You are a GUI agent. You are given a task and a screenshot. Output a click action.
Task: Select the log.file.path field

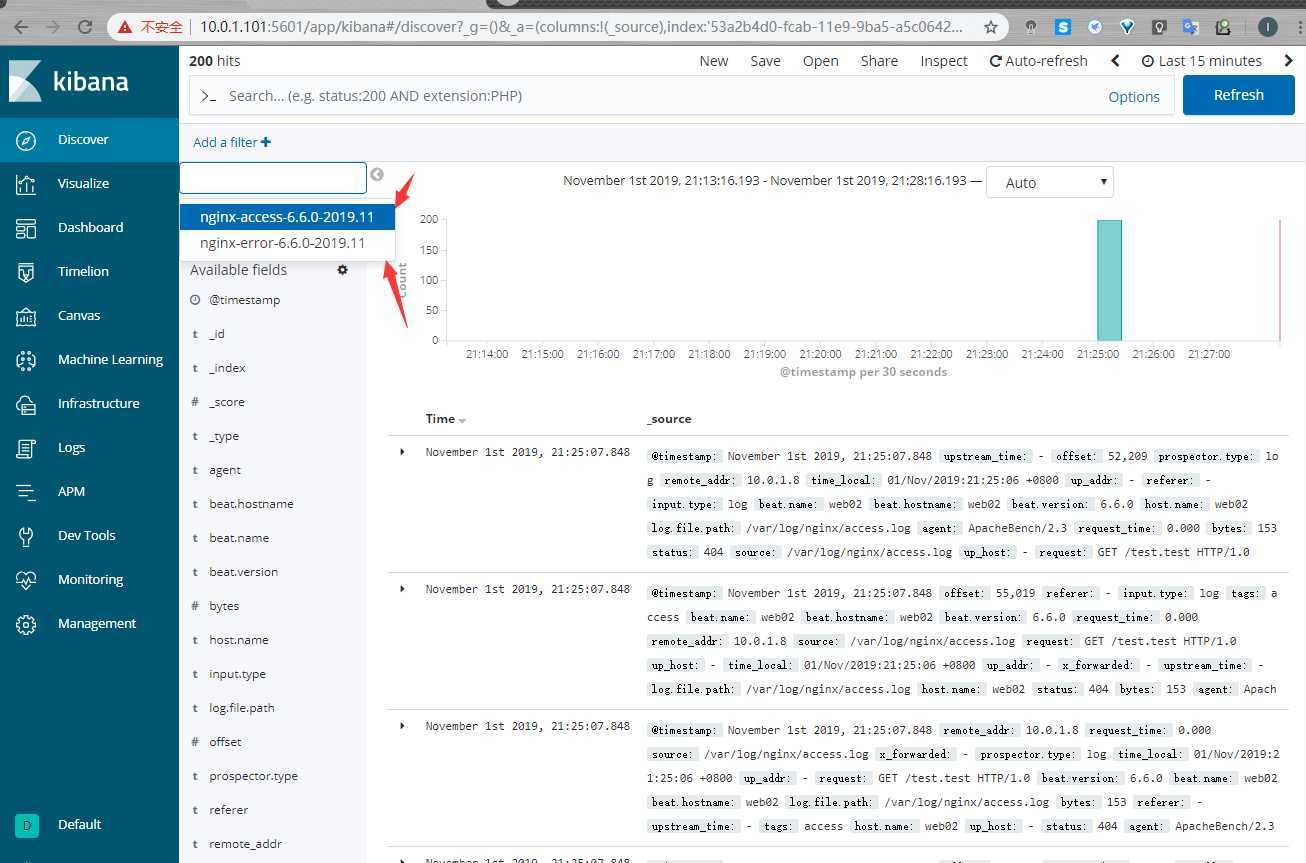coord(241,708)
